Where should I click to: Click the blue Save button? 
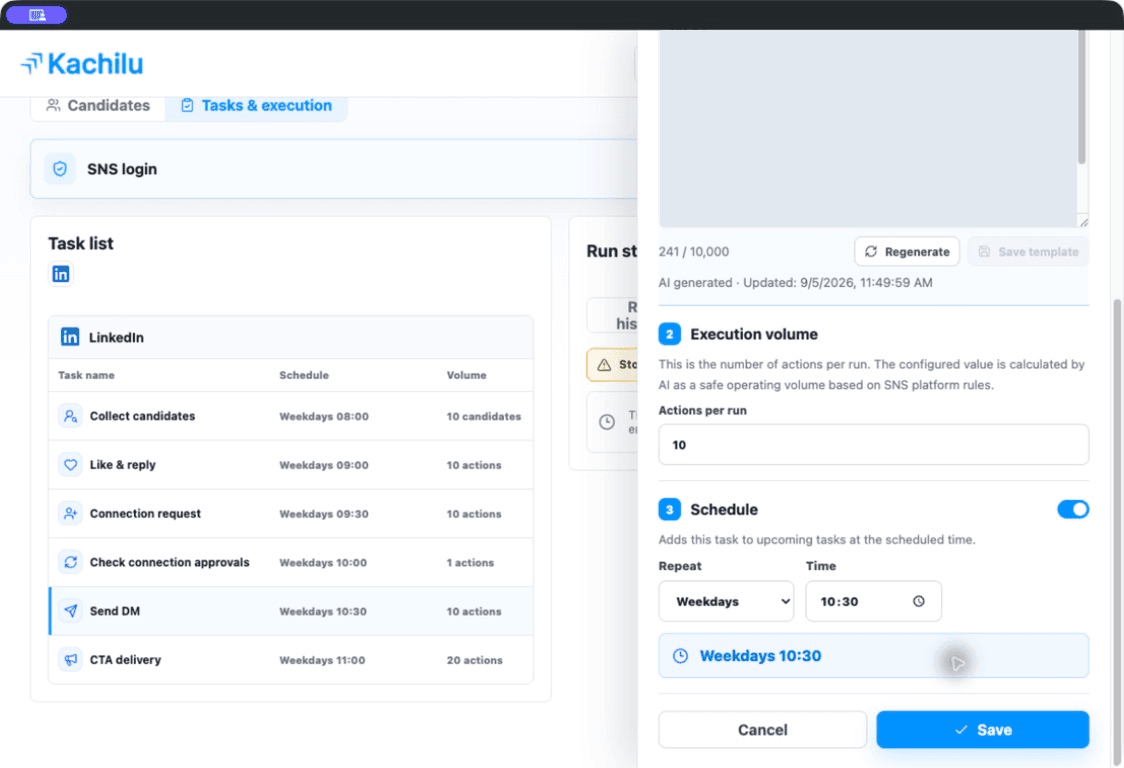coord(982,729)
